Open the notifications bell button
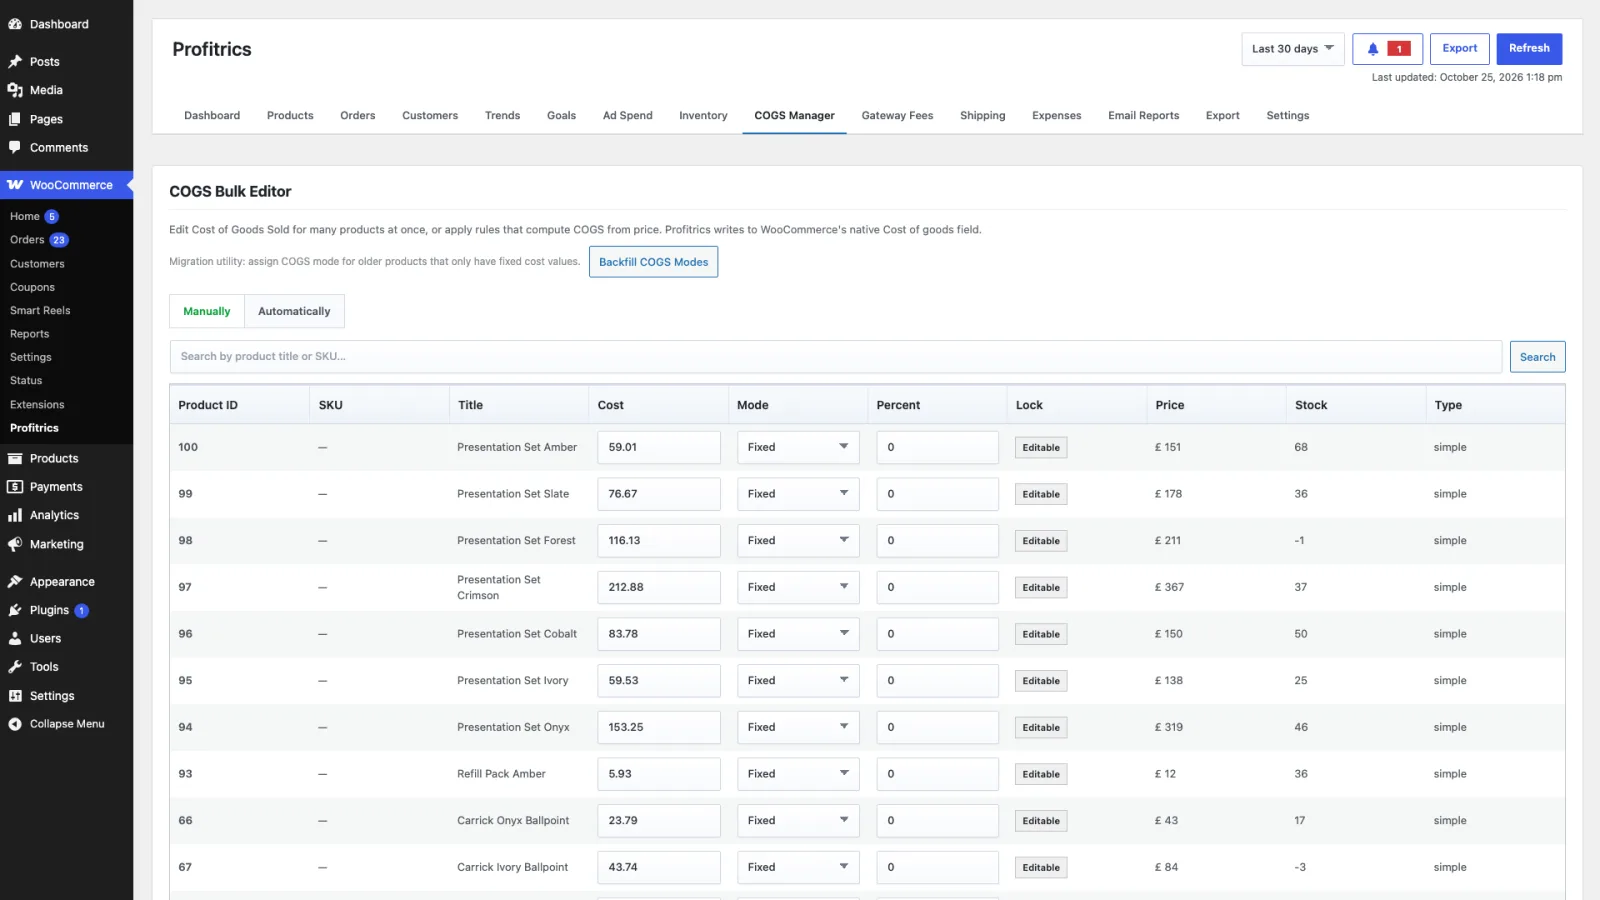 click(1387, 49)
